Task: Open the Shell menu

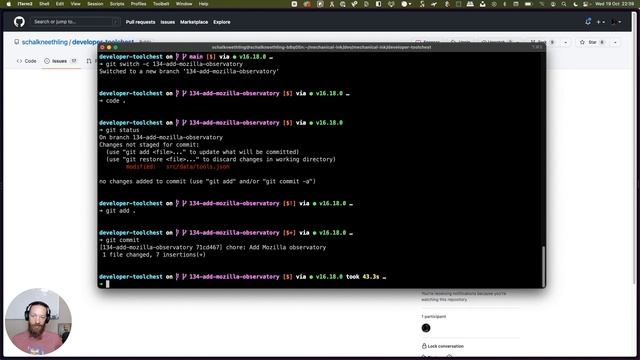Action: [44, 4]
